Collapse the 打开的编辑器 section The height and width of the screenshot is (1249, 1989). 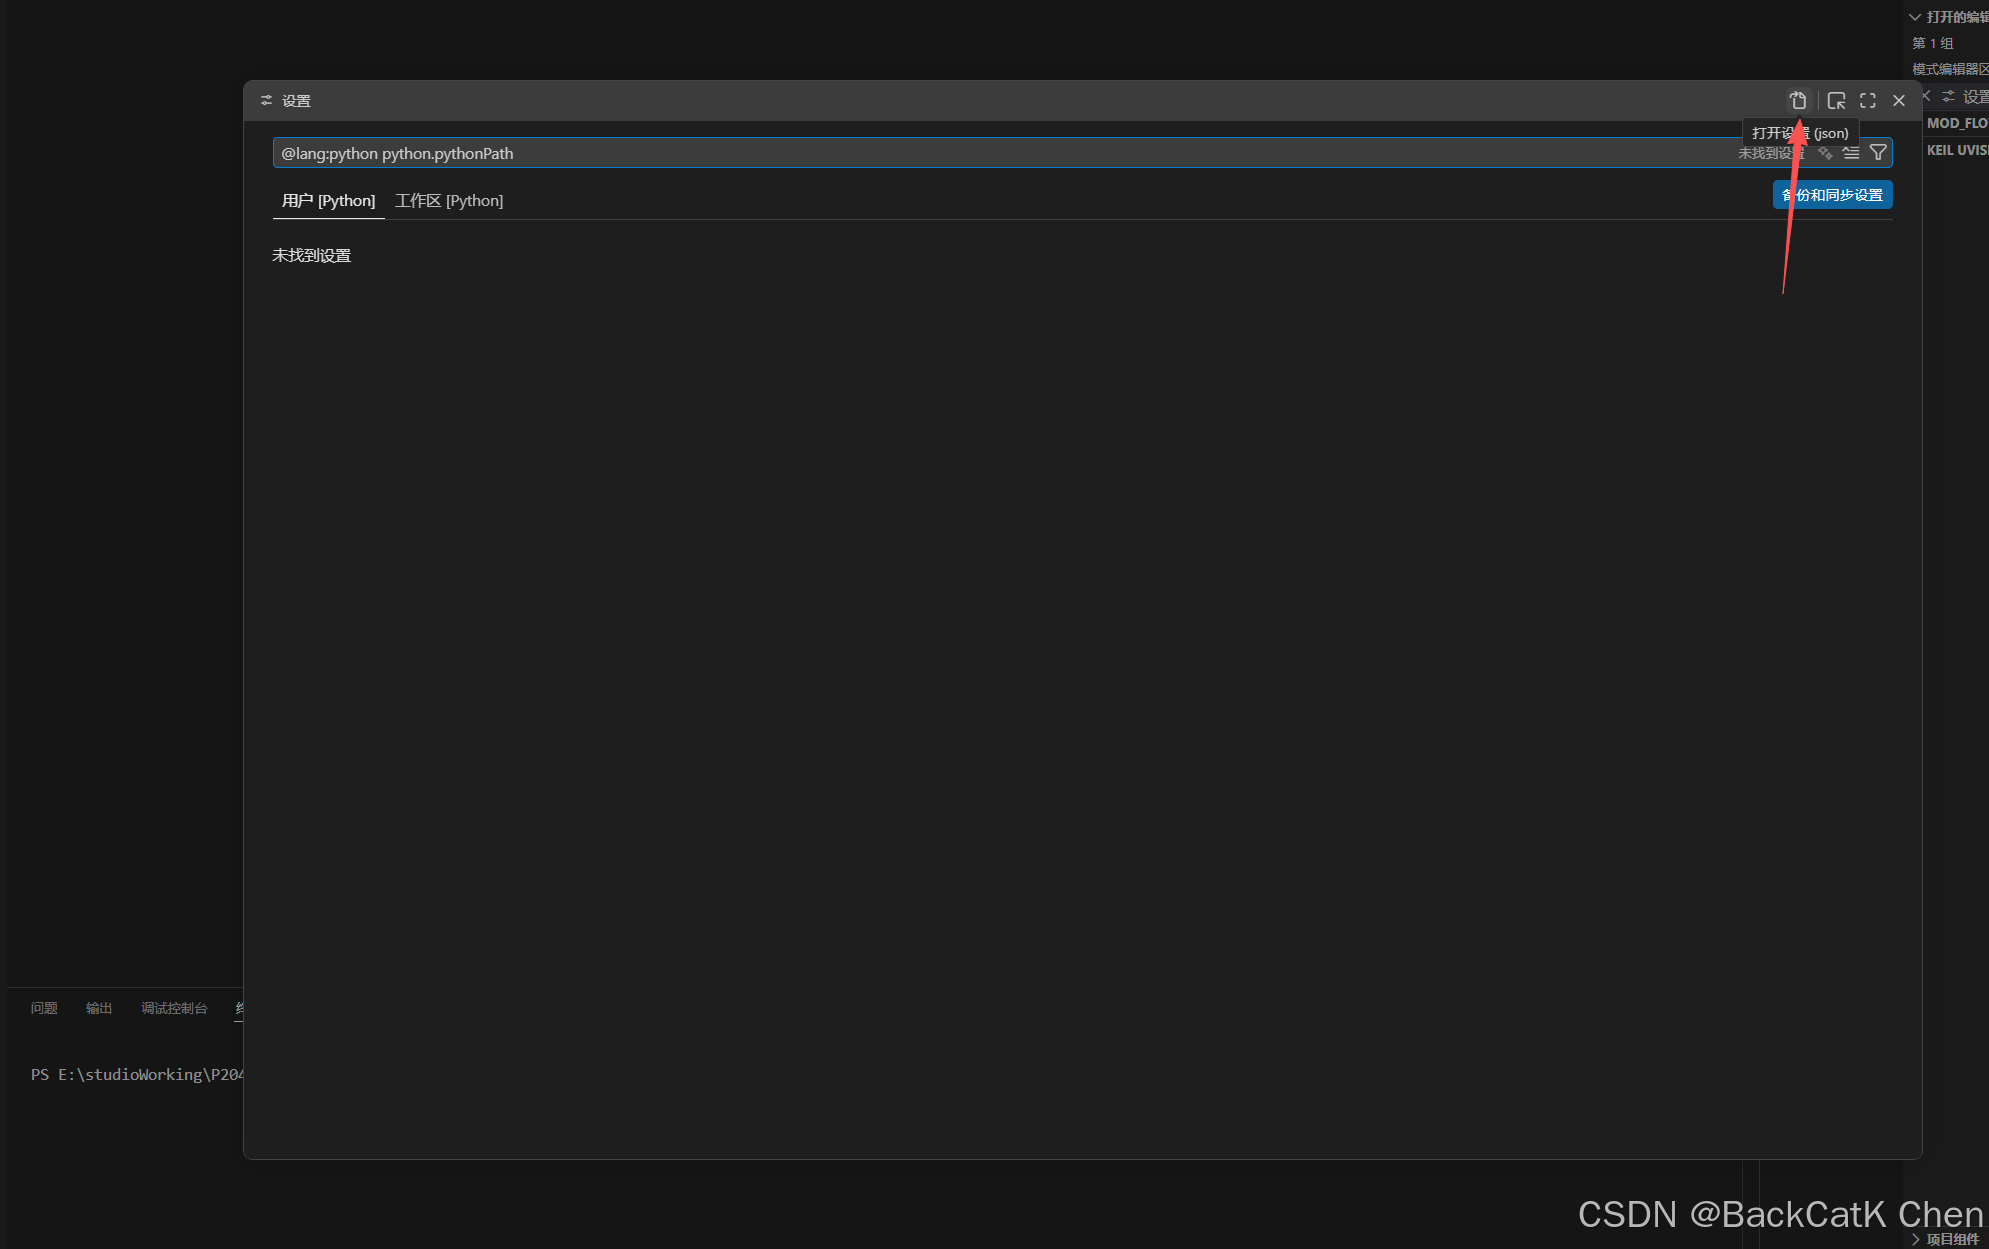tap(1914, 17)
